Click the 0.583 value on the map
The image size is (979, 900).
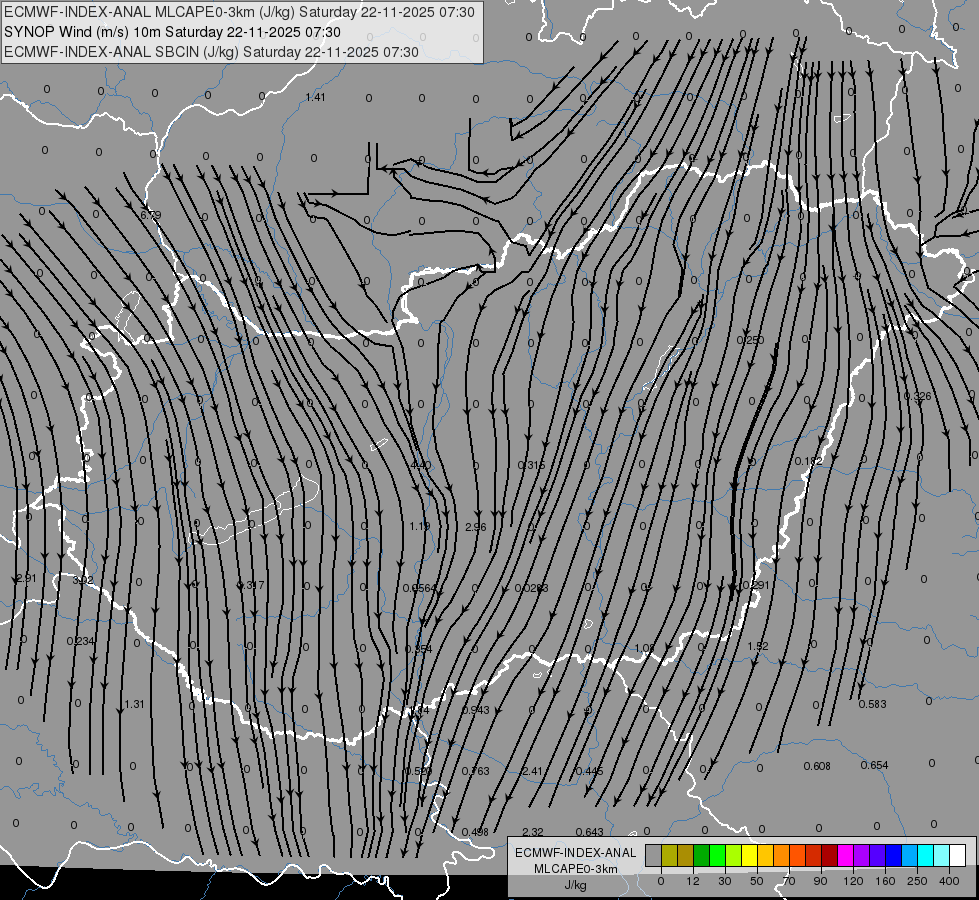coord(872,704)
